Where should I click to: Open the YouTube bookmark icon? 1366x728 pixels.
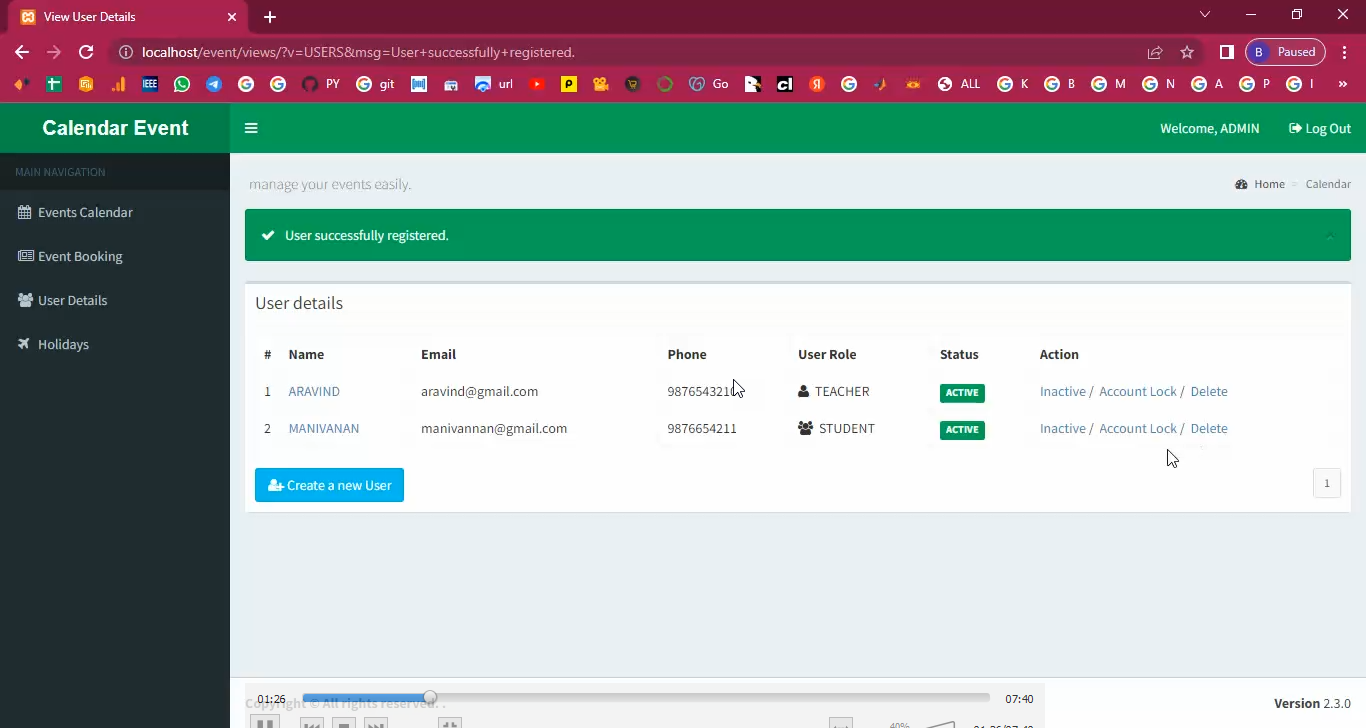[x=537, y=85]
